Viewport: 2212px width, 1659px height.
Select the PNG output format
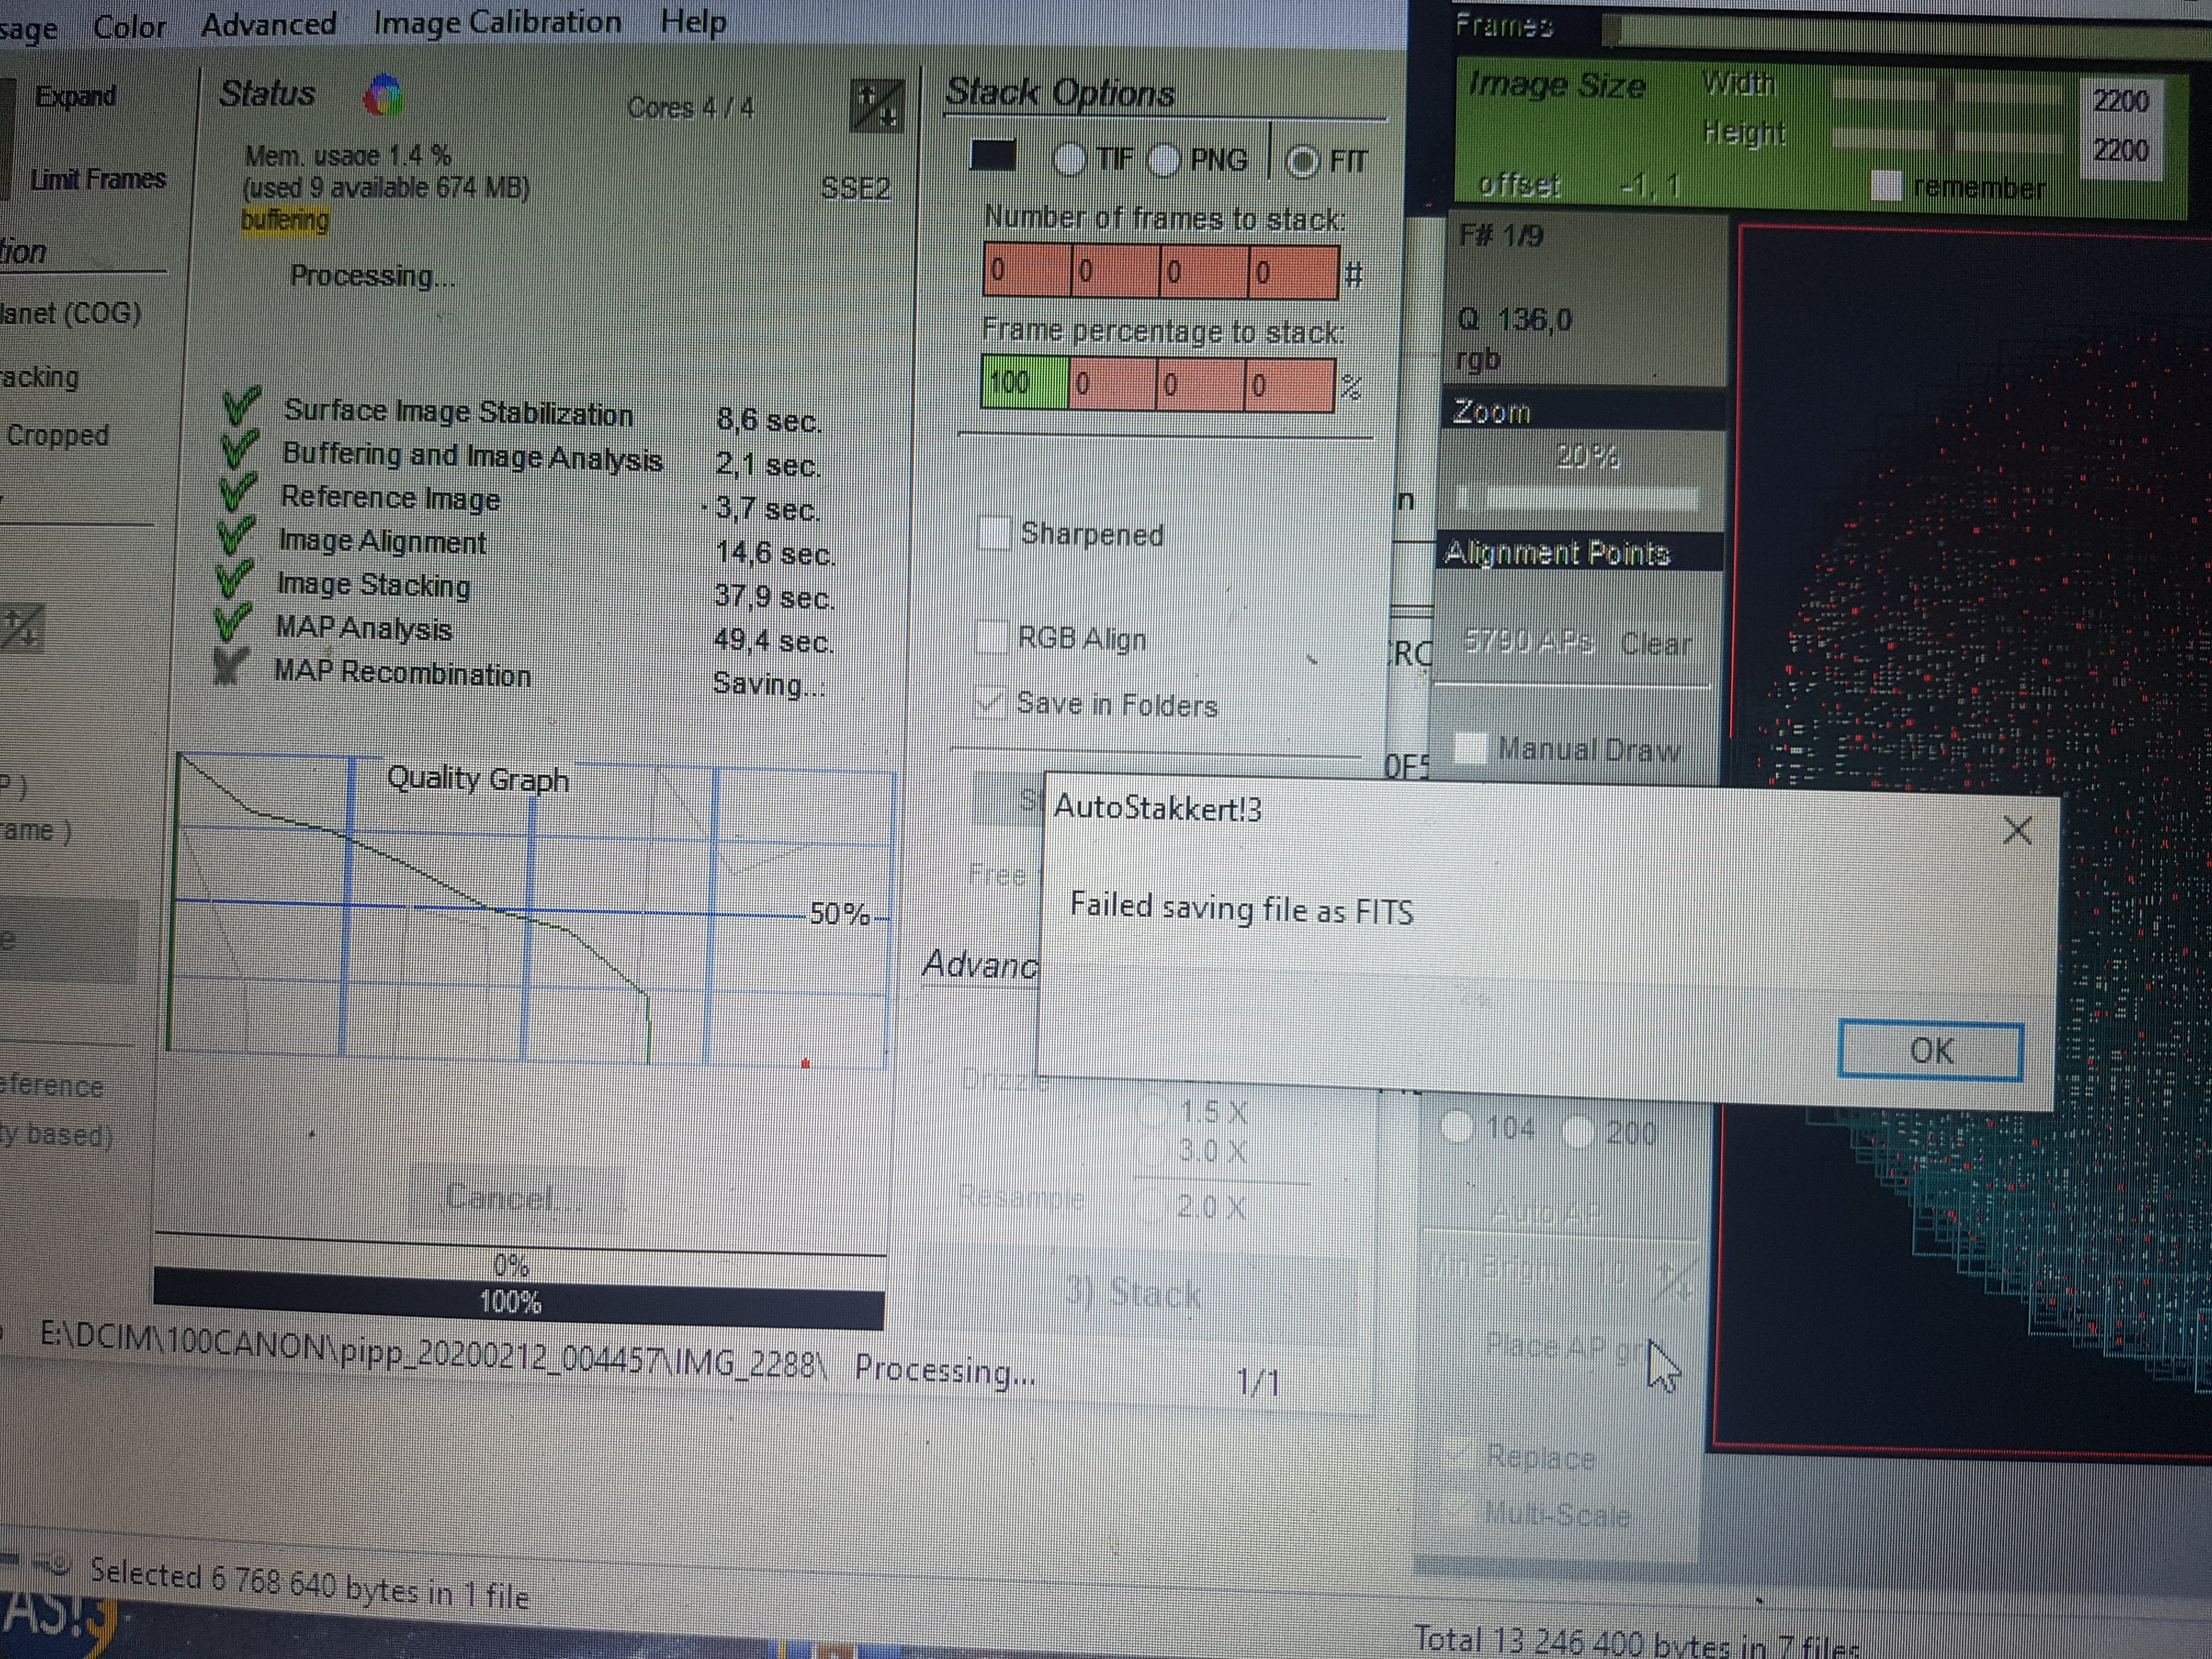coord(1164,160)
